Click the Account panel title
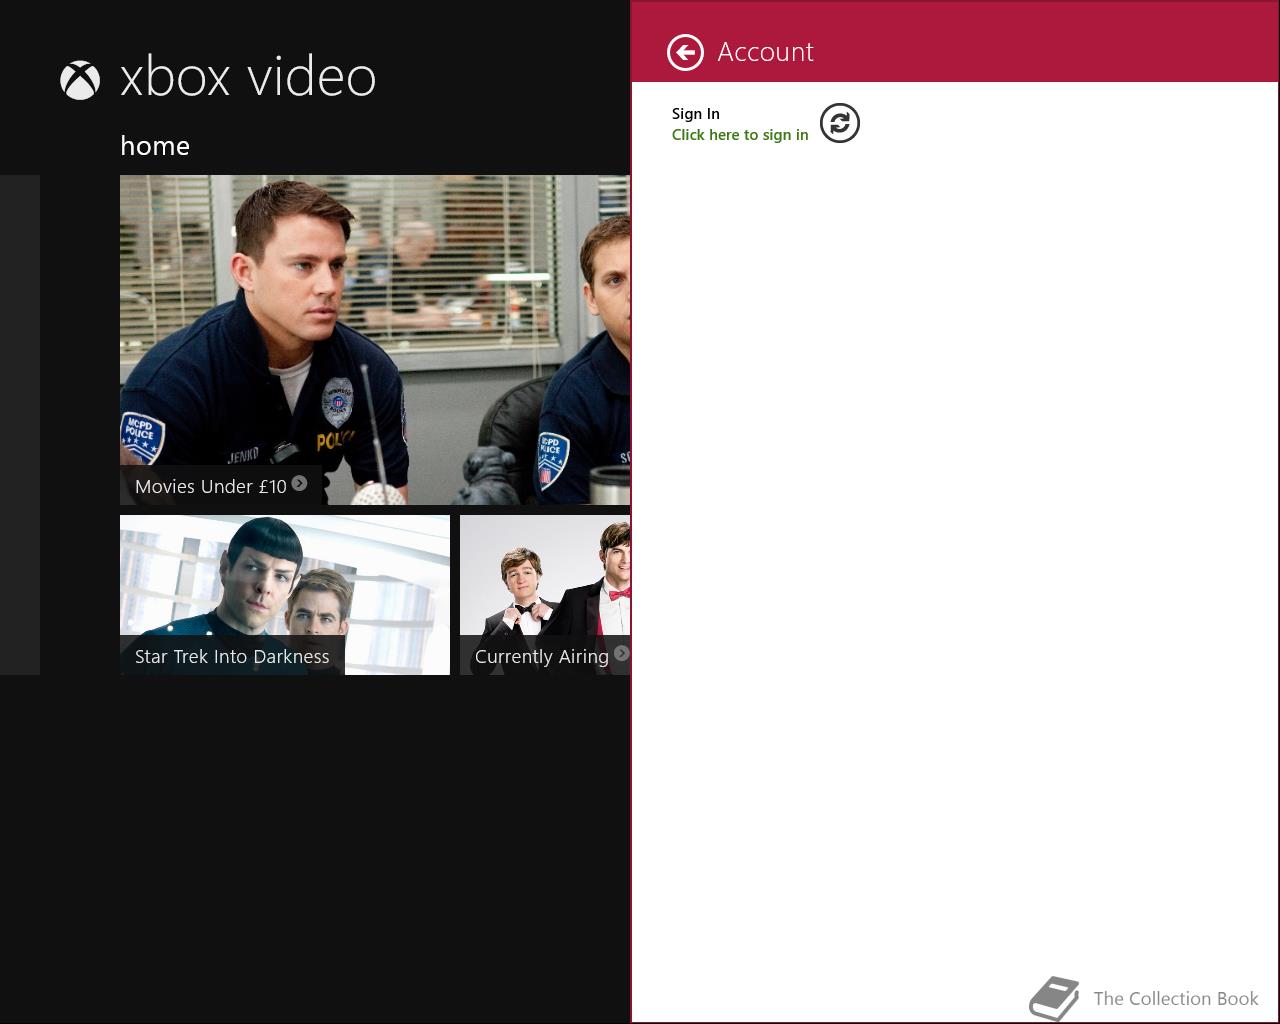1280x1024 pixels. coord(766,52)
